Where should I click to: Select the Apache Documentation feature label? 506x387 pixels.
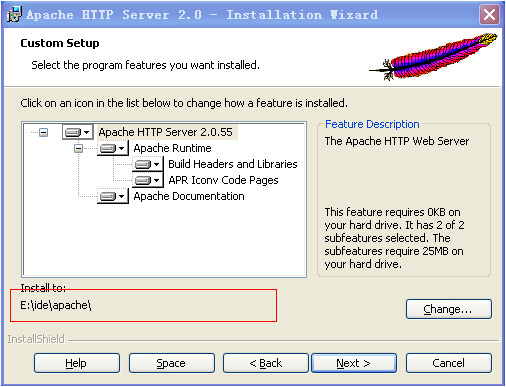(189, 196)
